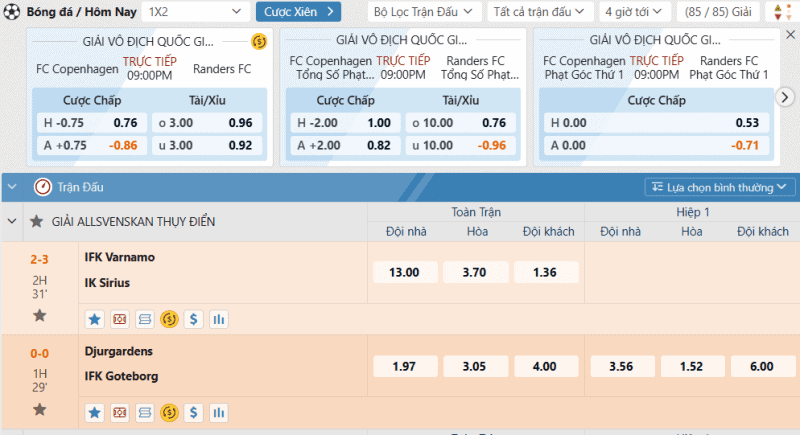Open live pitch view for IFK Varnamo match

(120, 319)
